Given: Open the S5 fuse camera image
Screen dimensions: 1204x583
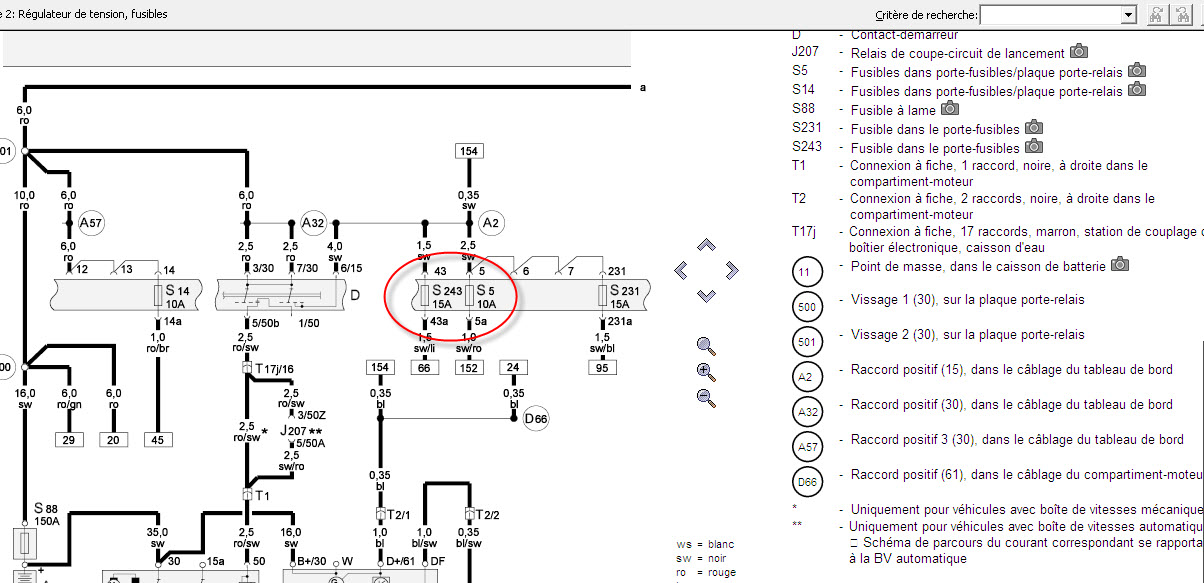Looking at the screenshot, I should click(x=1137, y=70).
